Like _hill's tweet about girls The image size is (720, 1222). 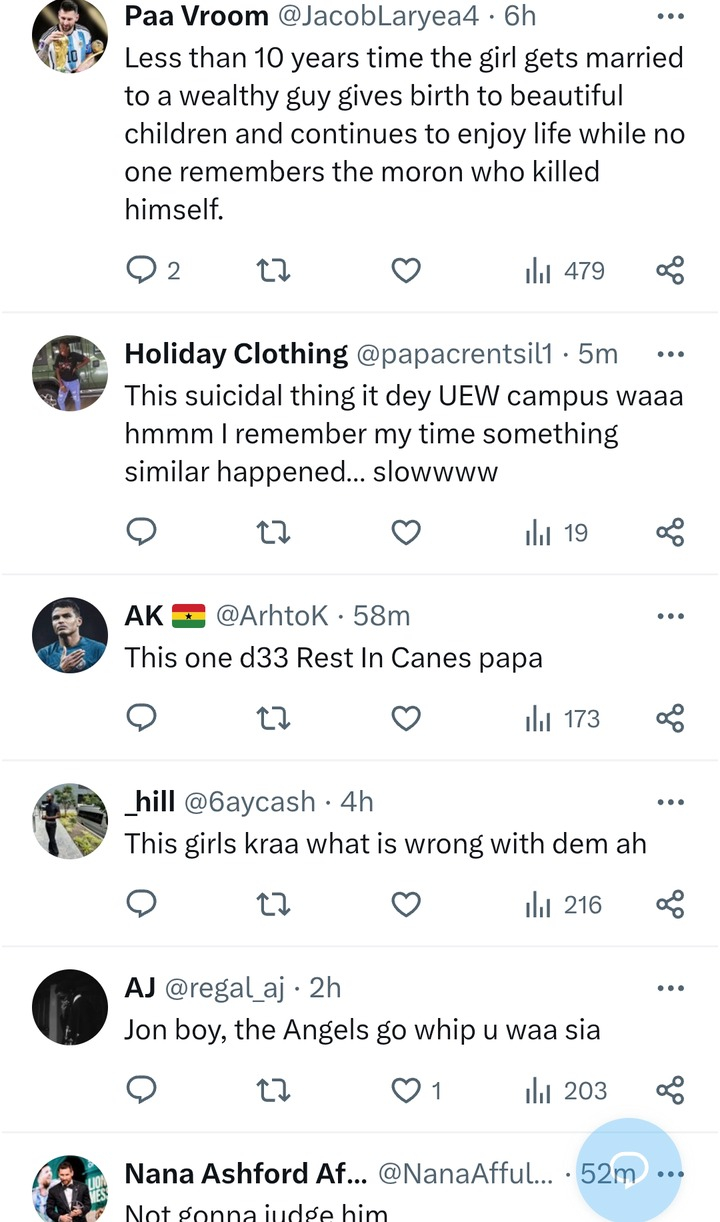[x=405, y=905]
